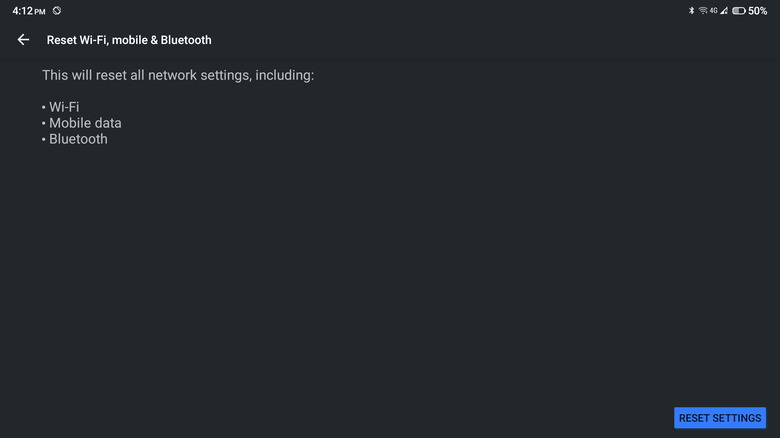Click 'This will reset all network settings' text
The image size is (780, 438).
click(x=178, y=76)
